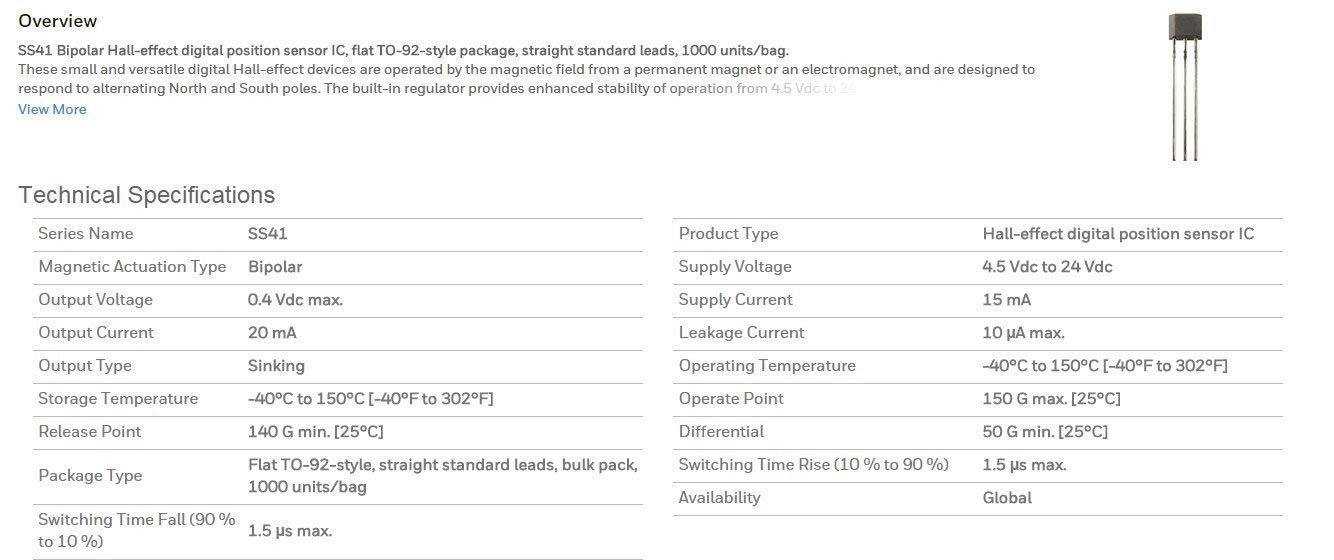Click the Operate Point value 150 G max.
1334x560 pixels.
(1051, 398)
